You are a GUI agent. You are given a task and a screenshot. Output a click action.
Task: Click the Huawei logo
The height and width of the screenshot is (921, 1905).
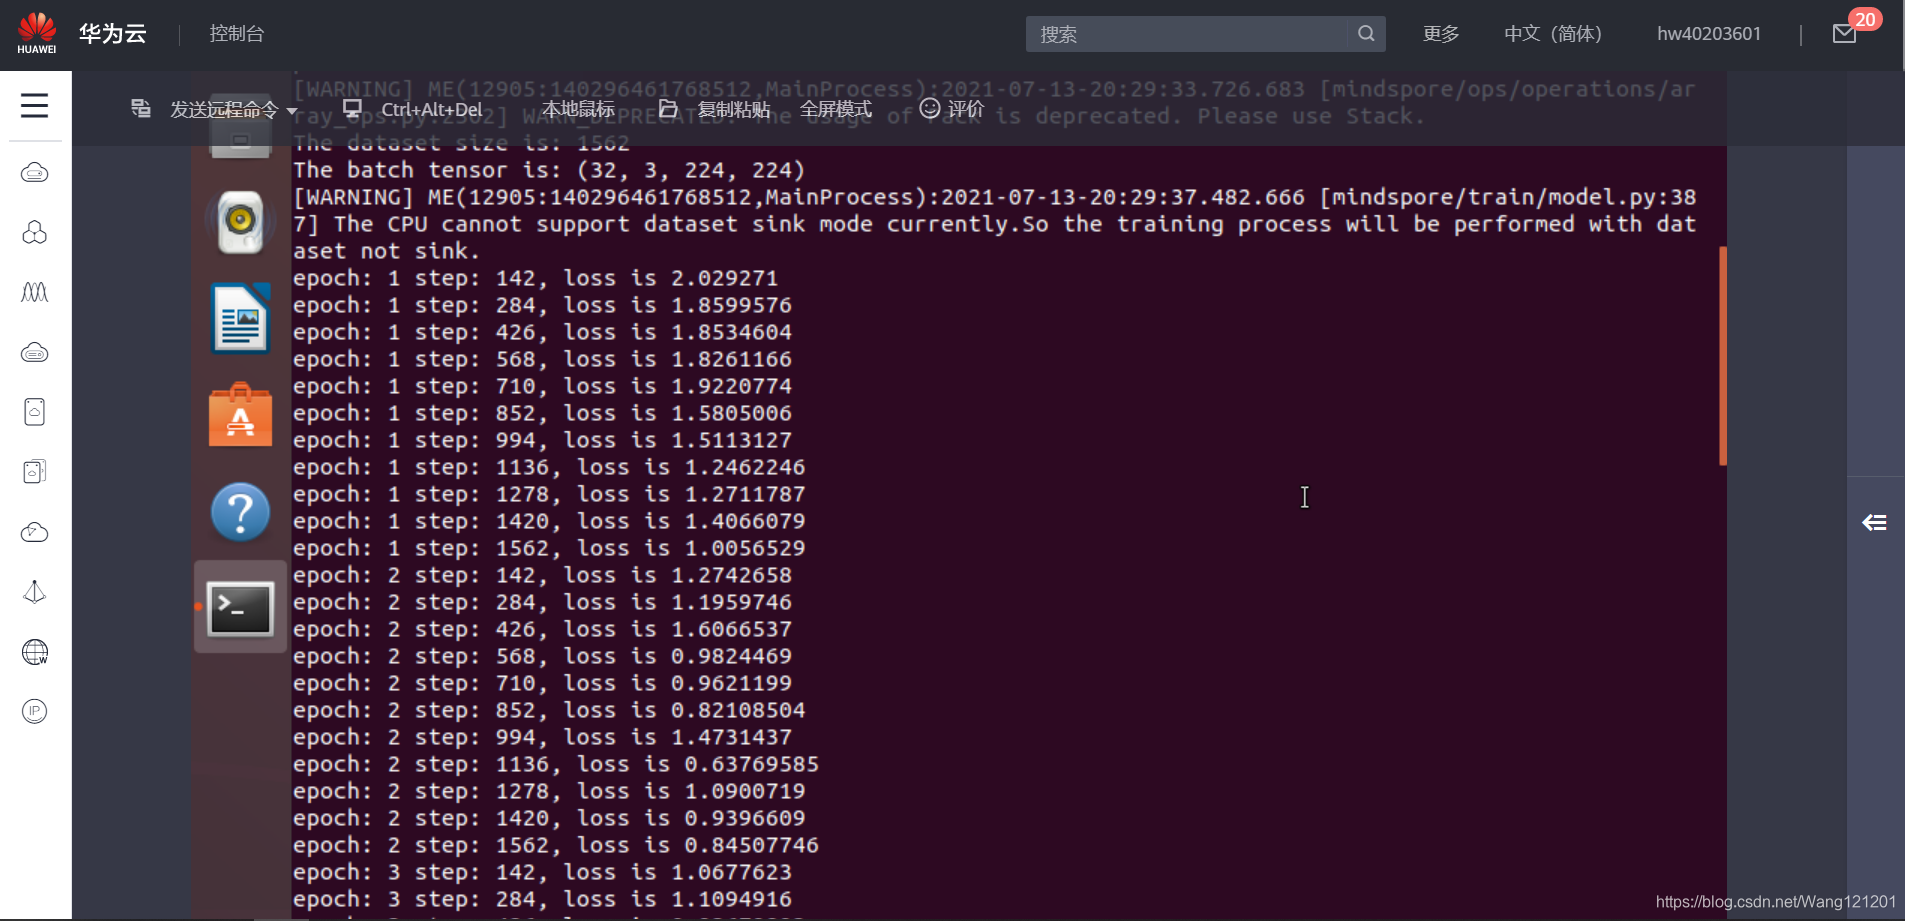(x=37, y=33)
